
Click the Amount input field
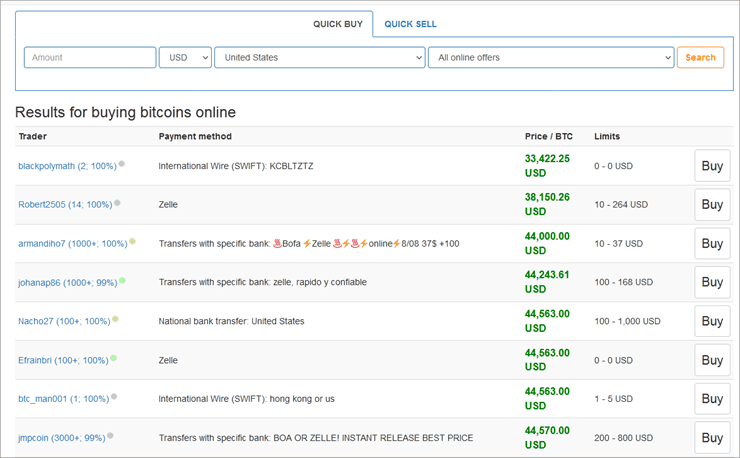pos(90,58)
